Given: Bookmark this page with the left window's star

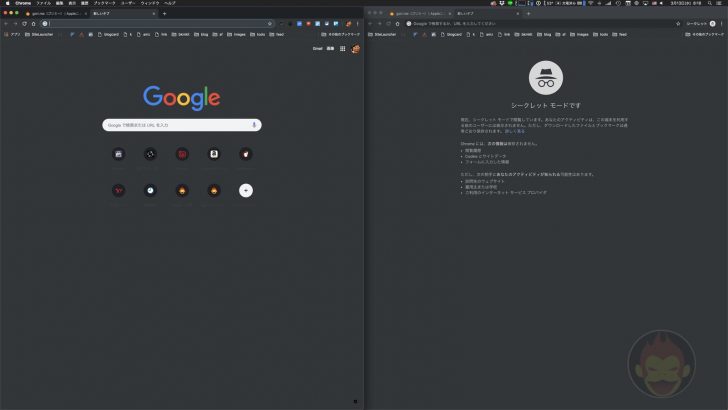Looking at the screenshot, I should click(270, 24).
